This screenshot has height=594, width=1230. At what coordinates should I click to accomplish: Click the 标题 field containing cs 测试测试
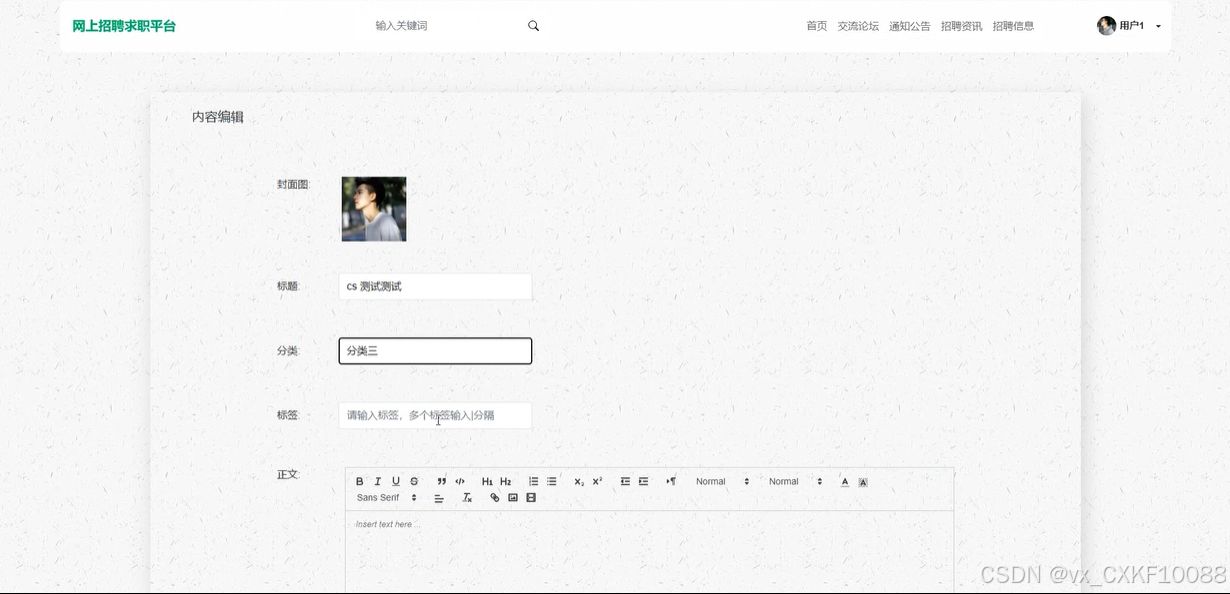435,286
